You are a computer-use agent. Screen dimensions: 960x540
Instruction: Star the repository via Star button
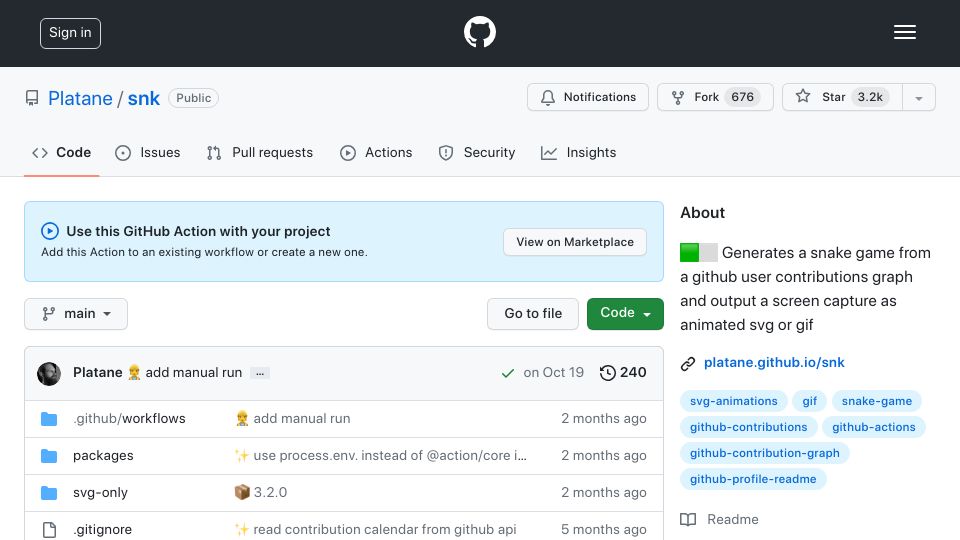pos(842,97)
